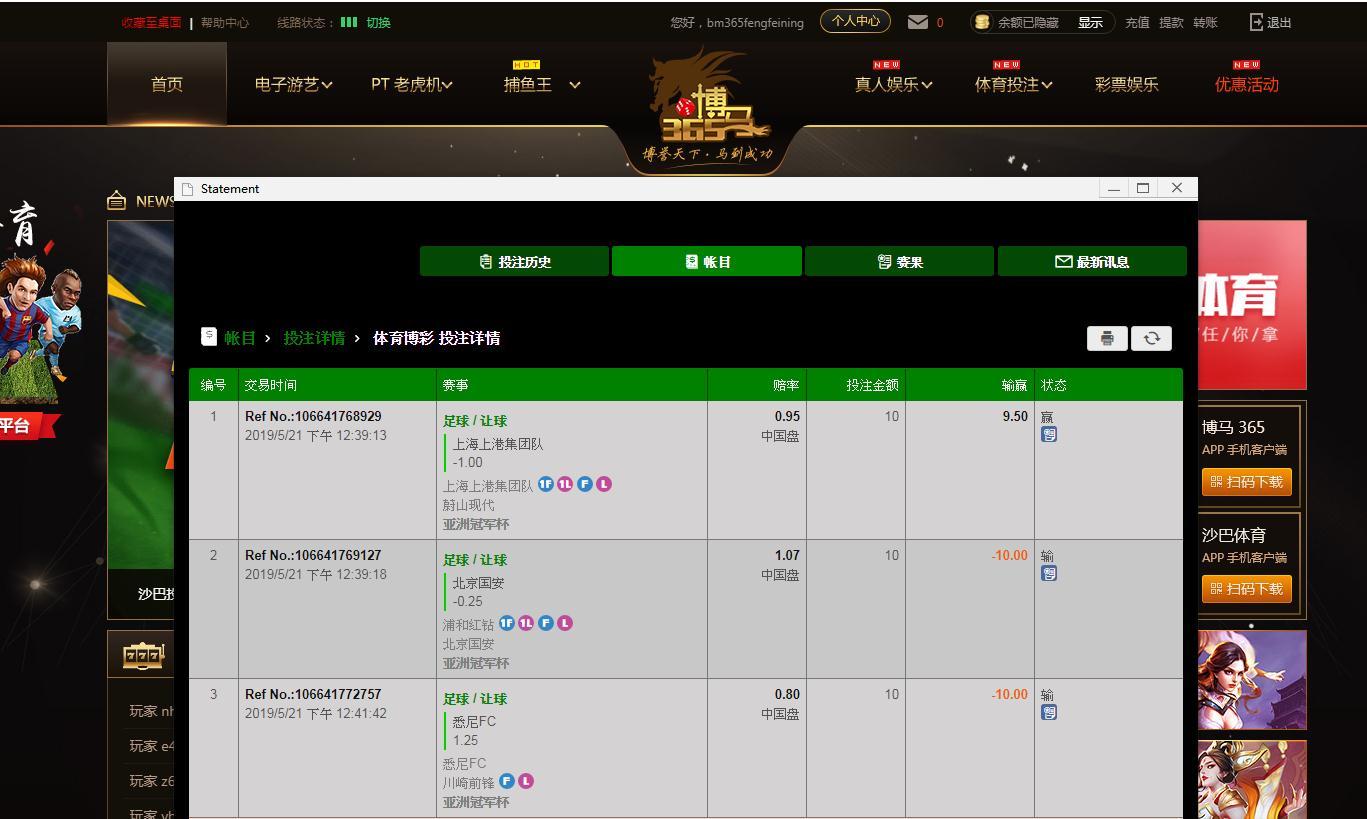The image size is (1367, 819).
Task: Select the 帐目 tab
Action: (707, 261)
